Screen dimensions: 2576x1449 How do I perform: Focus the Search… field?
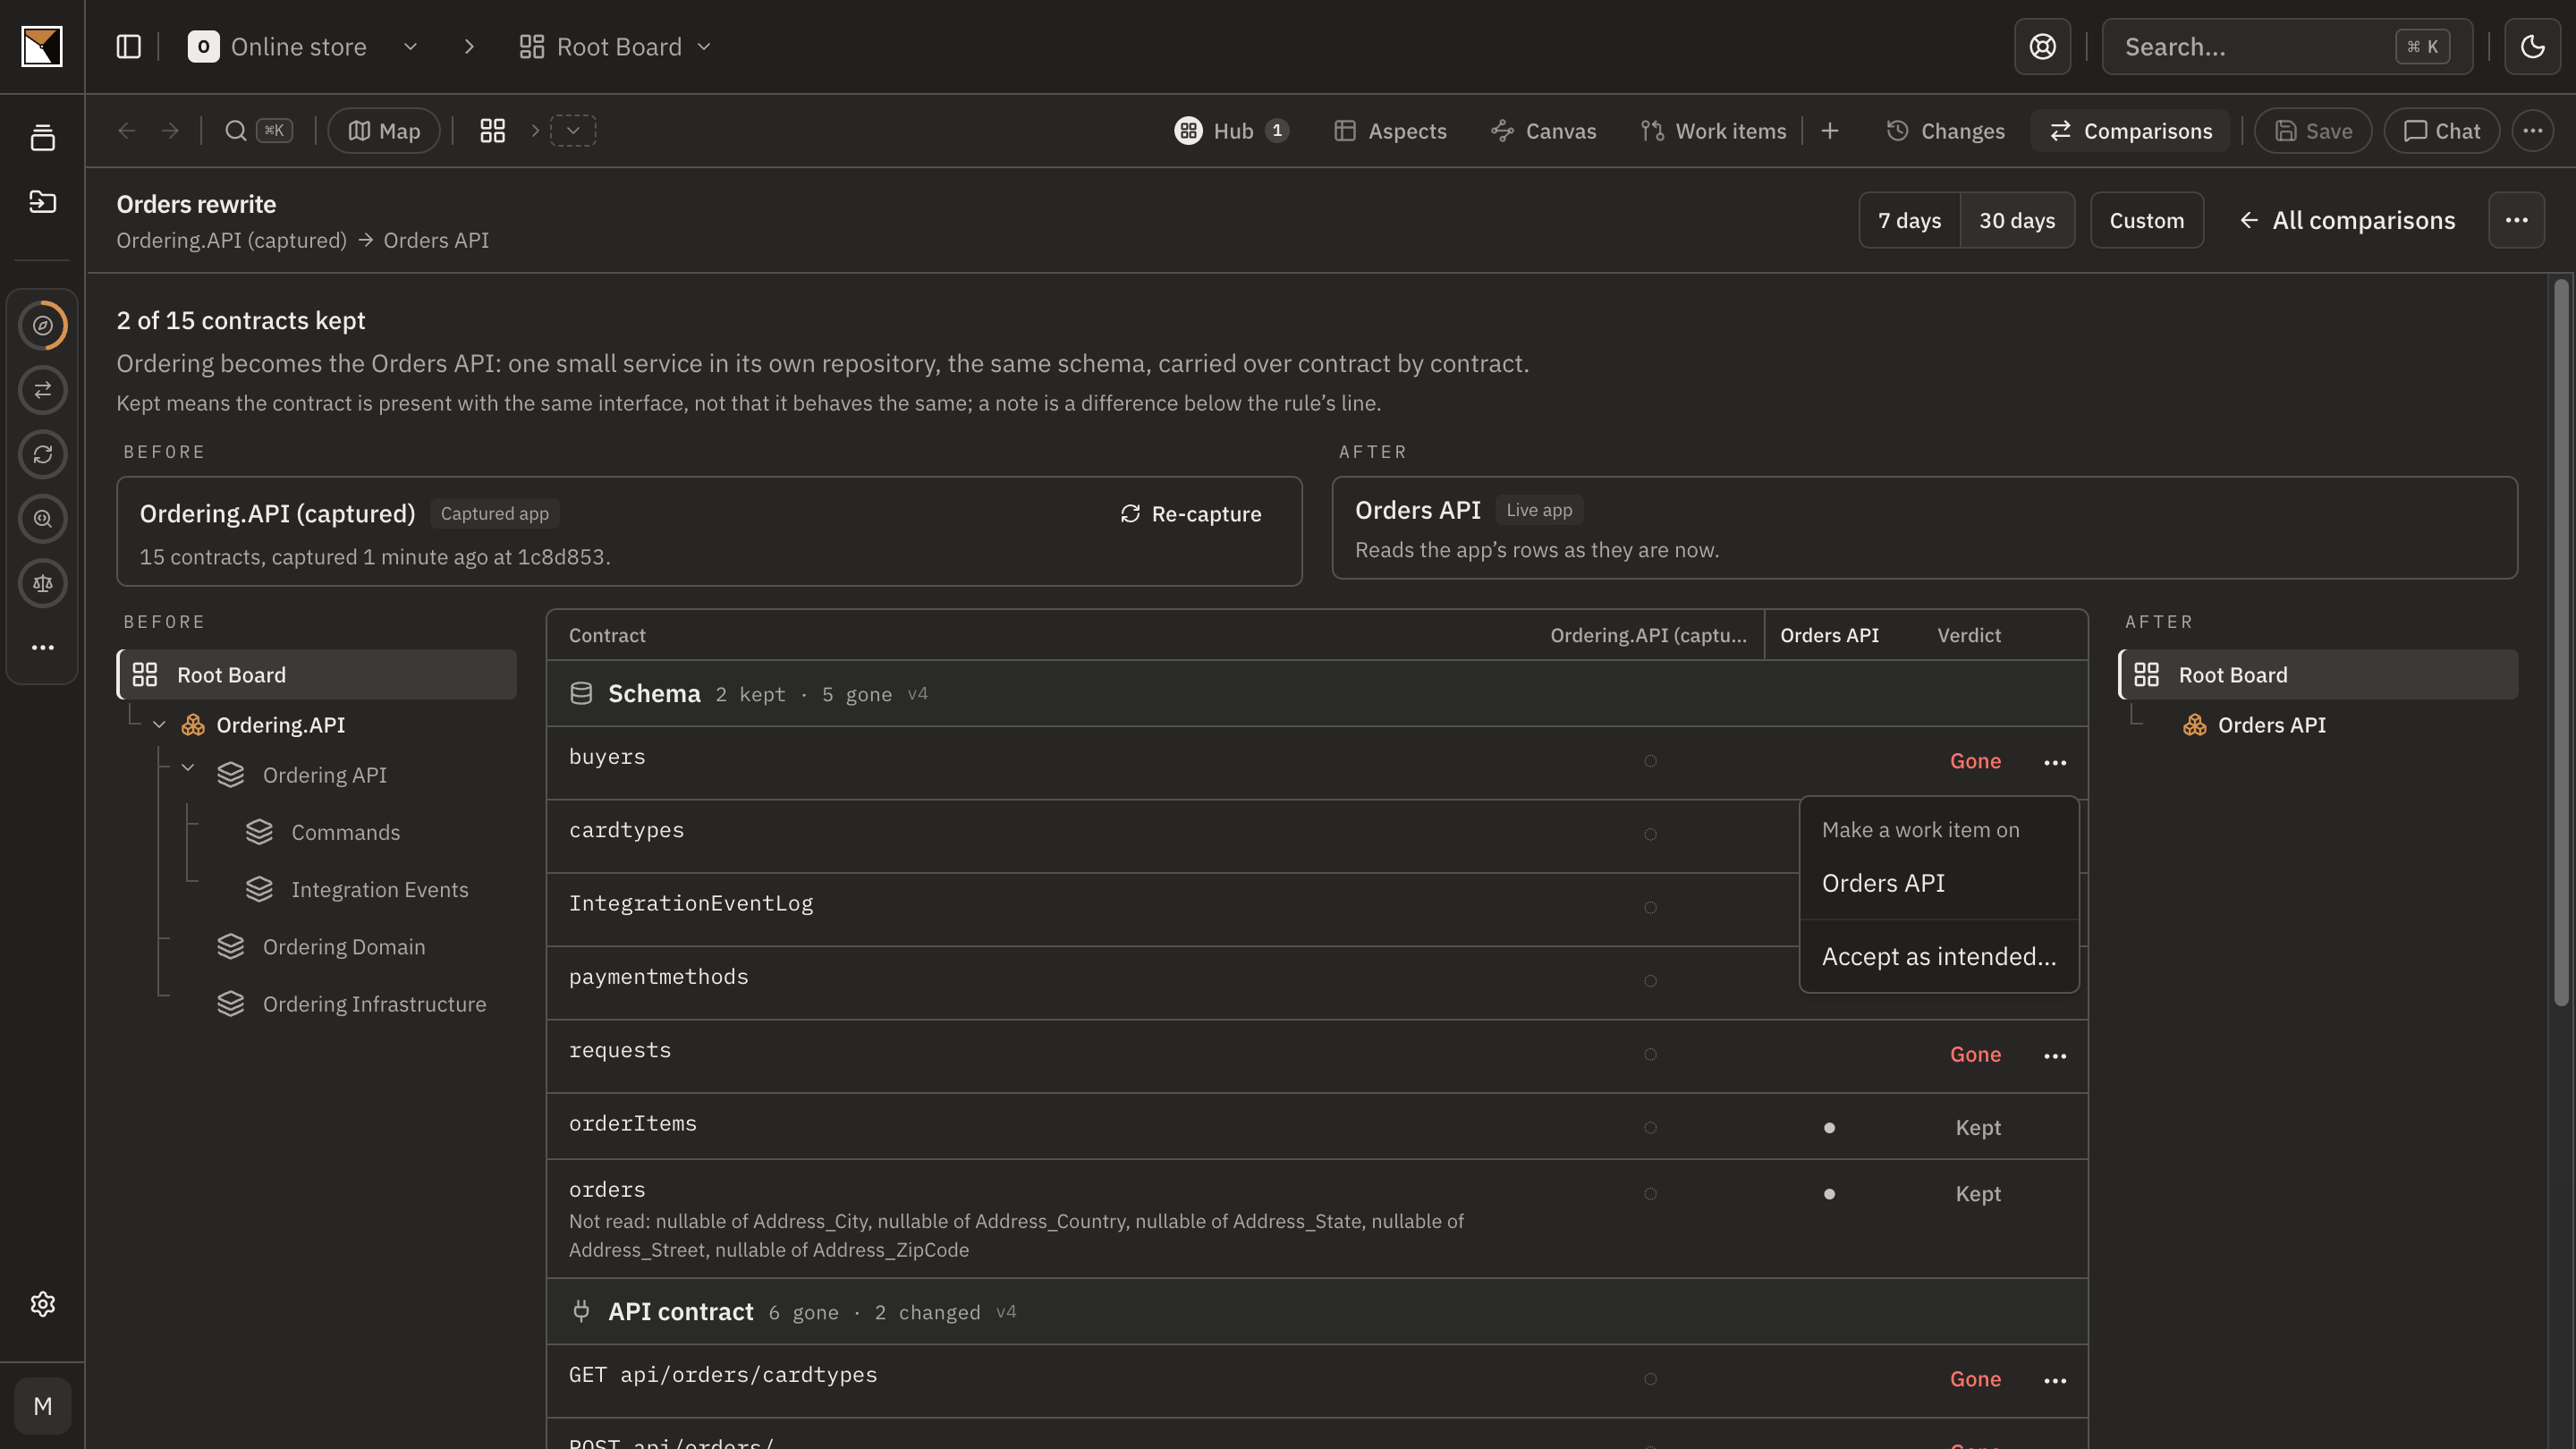[x=2287, y=46]
